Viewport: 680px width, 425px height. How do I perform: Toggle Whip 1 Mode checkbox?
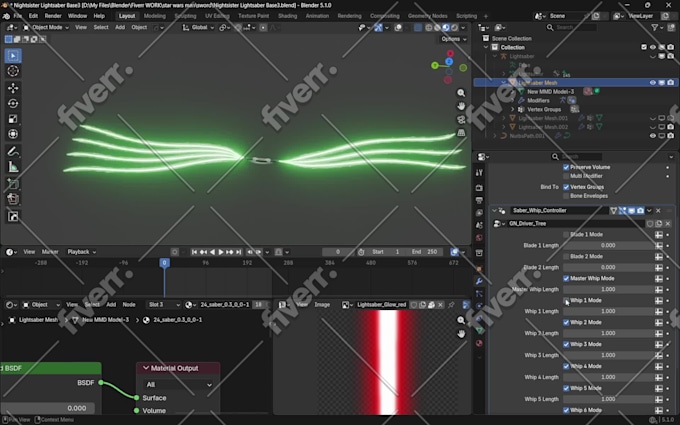[x=566, y=301]
